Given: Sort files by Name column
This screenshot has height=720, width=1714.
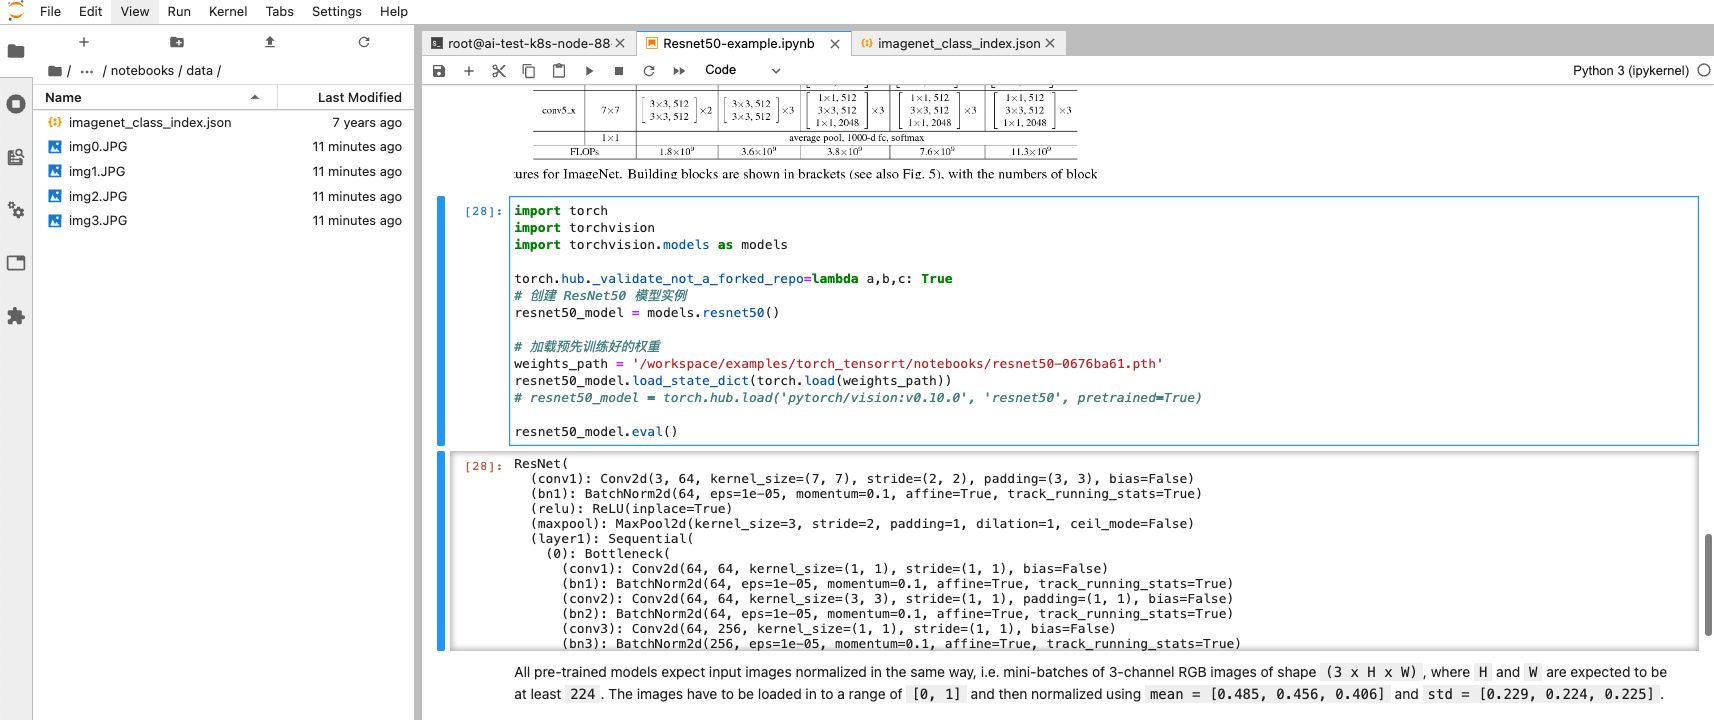Looking at the screenshot, I should 154,97.
